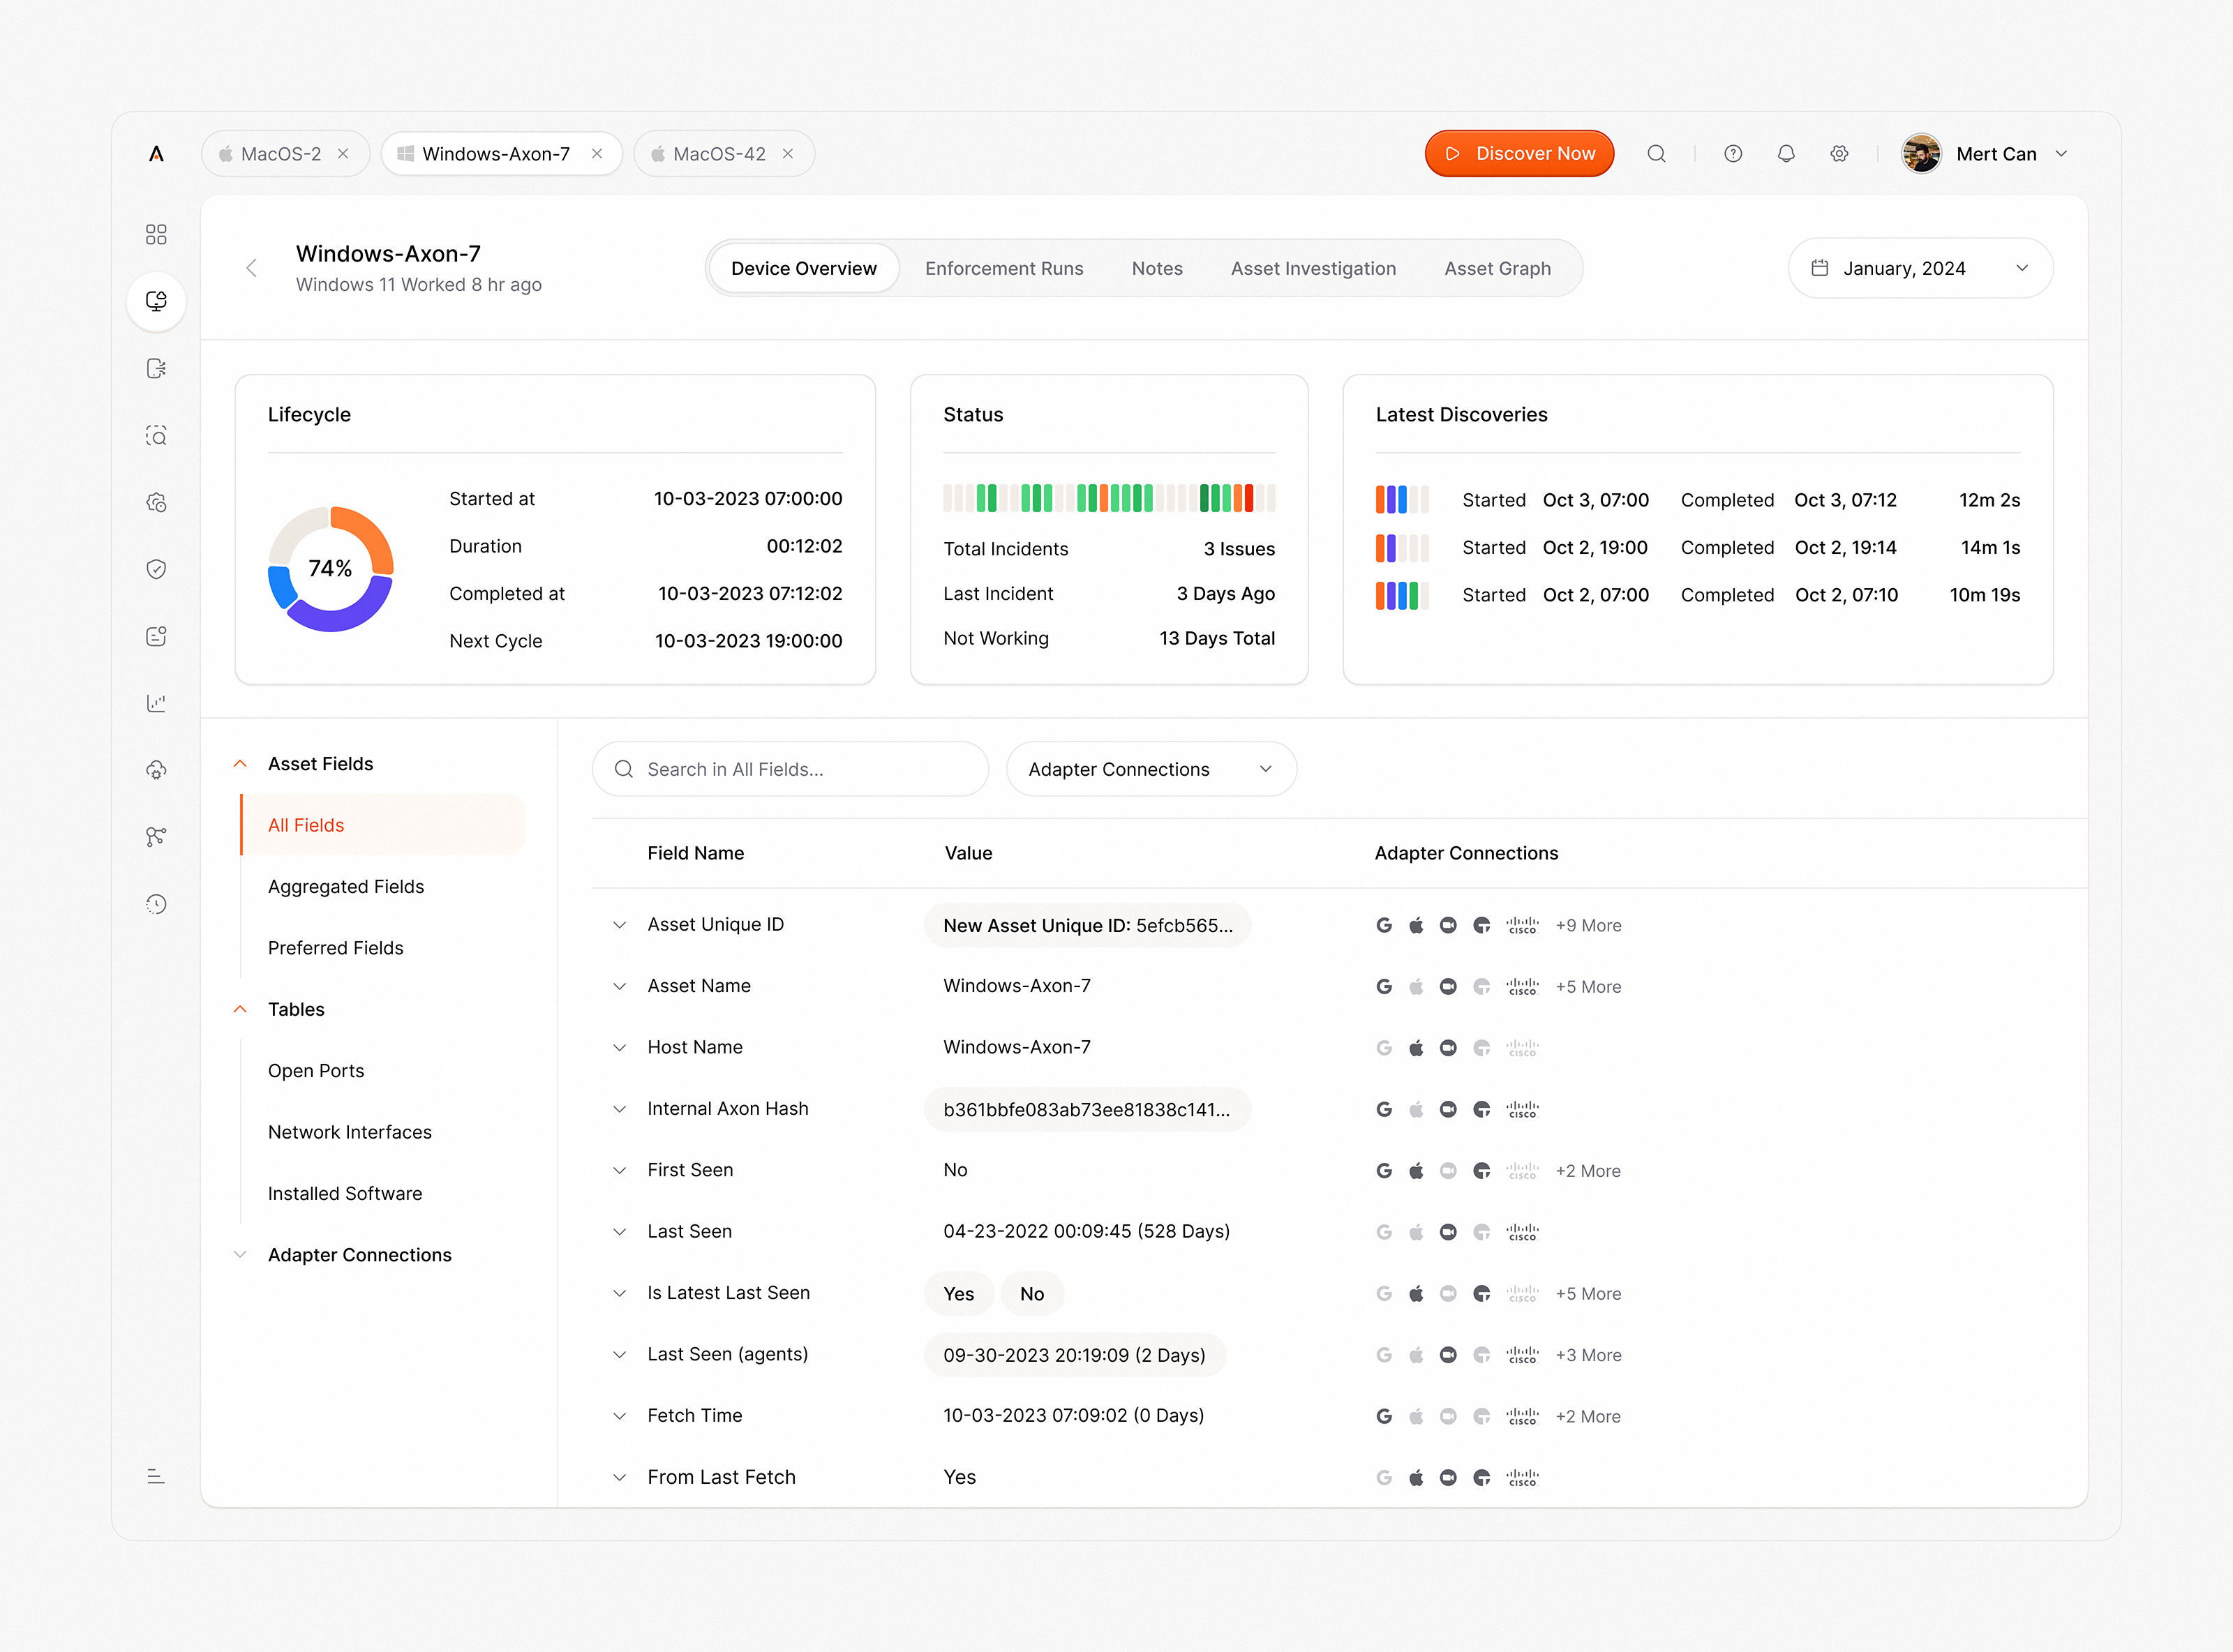Switch to the Enforcement Runs tab

pyautogui.click(x=1004, y=268)
